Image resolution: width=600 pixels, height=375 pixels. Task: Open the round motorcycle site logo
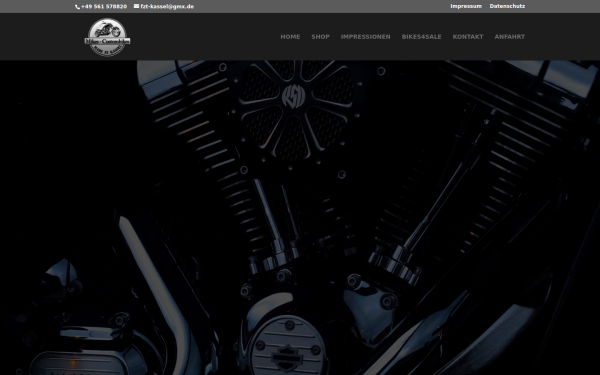click(x=107, y=37)
